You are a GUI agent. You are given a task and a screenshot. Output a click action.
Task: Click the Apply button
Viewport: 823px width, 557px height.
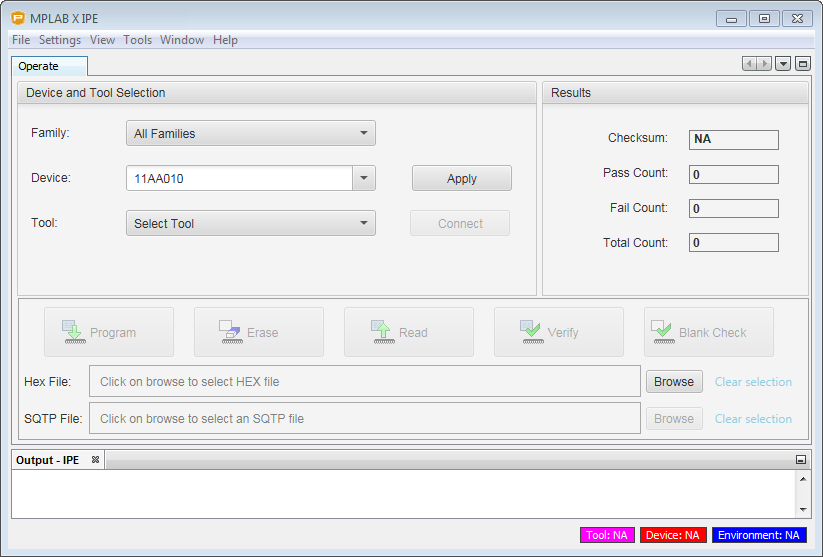click(461, 178)
